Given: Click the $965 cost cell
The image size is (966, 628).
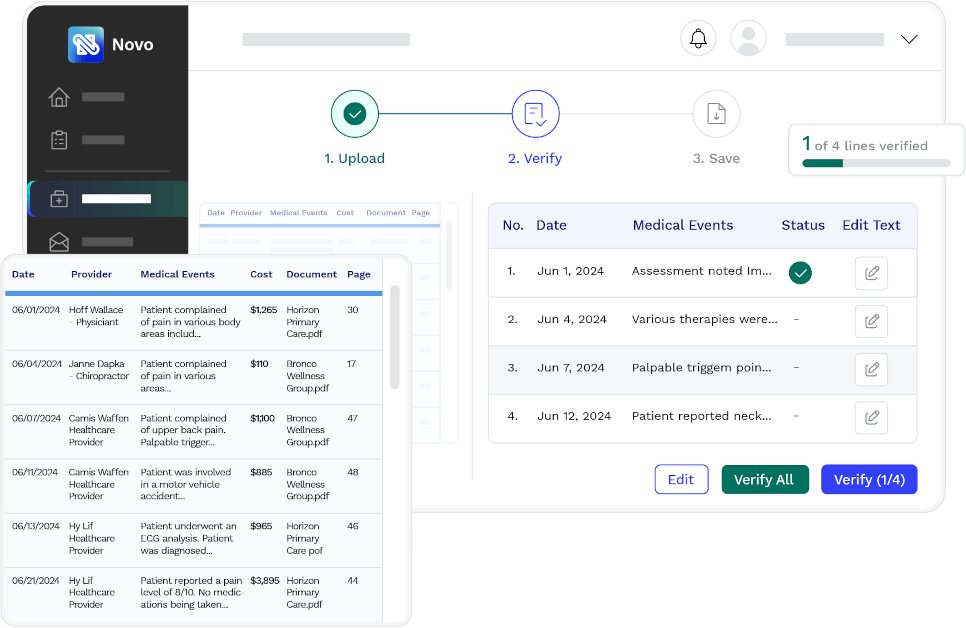Looking at the screenshot, I should point(261,526).
